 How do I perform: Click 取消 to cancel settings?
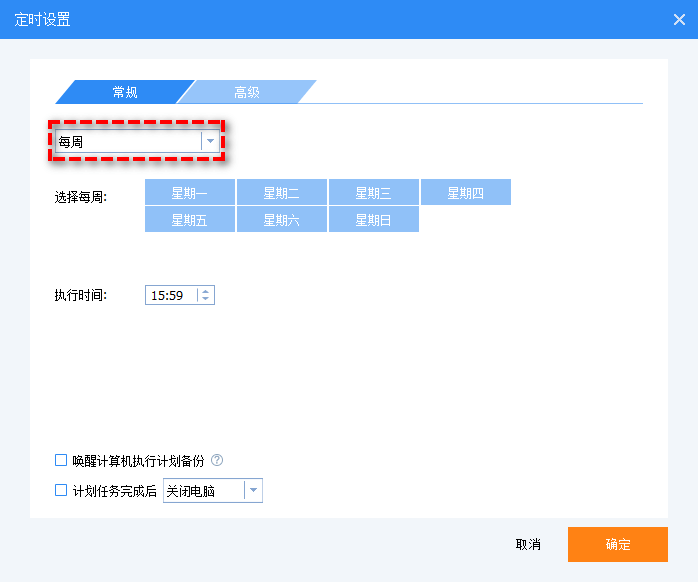click(528, 545)
